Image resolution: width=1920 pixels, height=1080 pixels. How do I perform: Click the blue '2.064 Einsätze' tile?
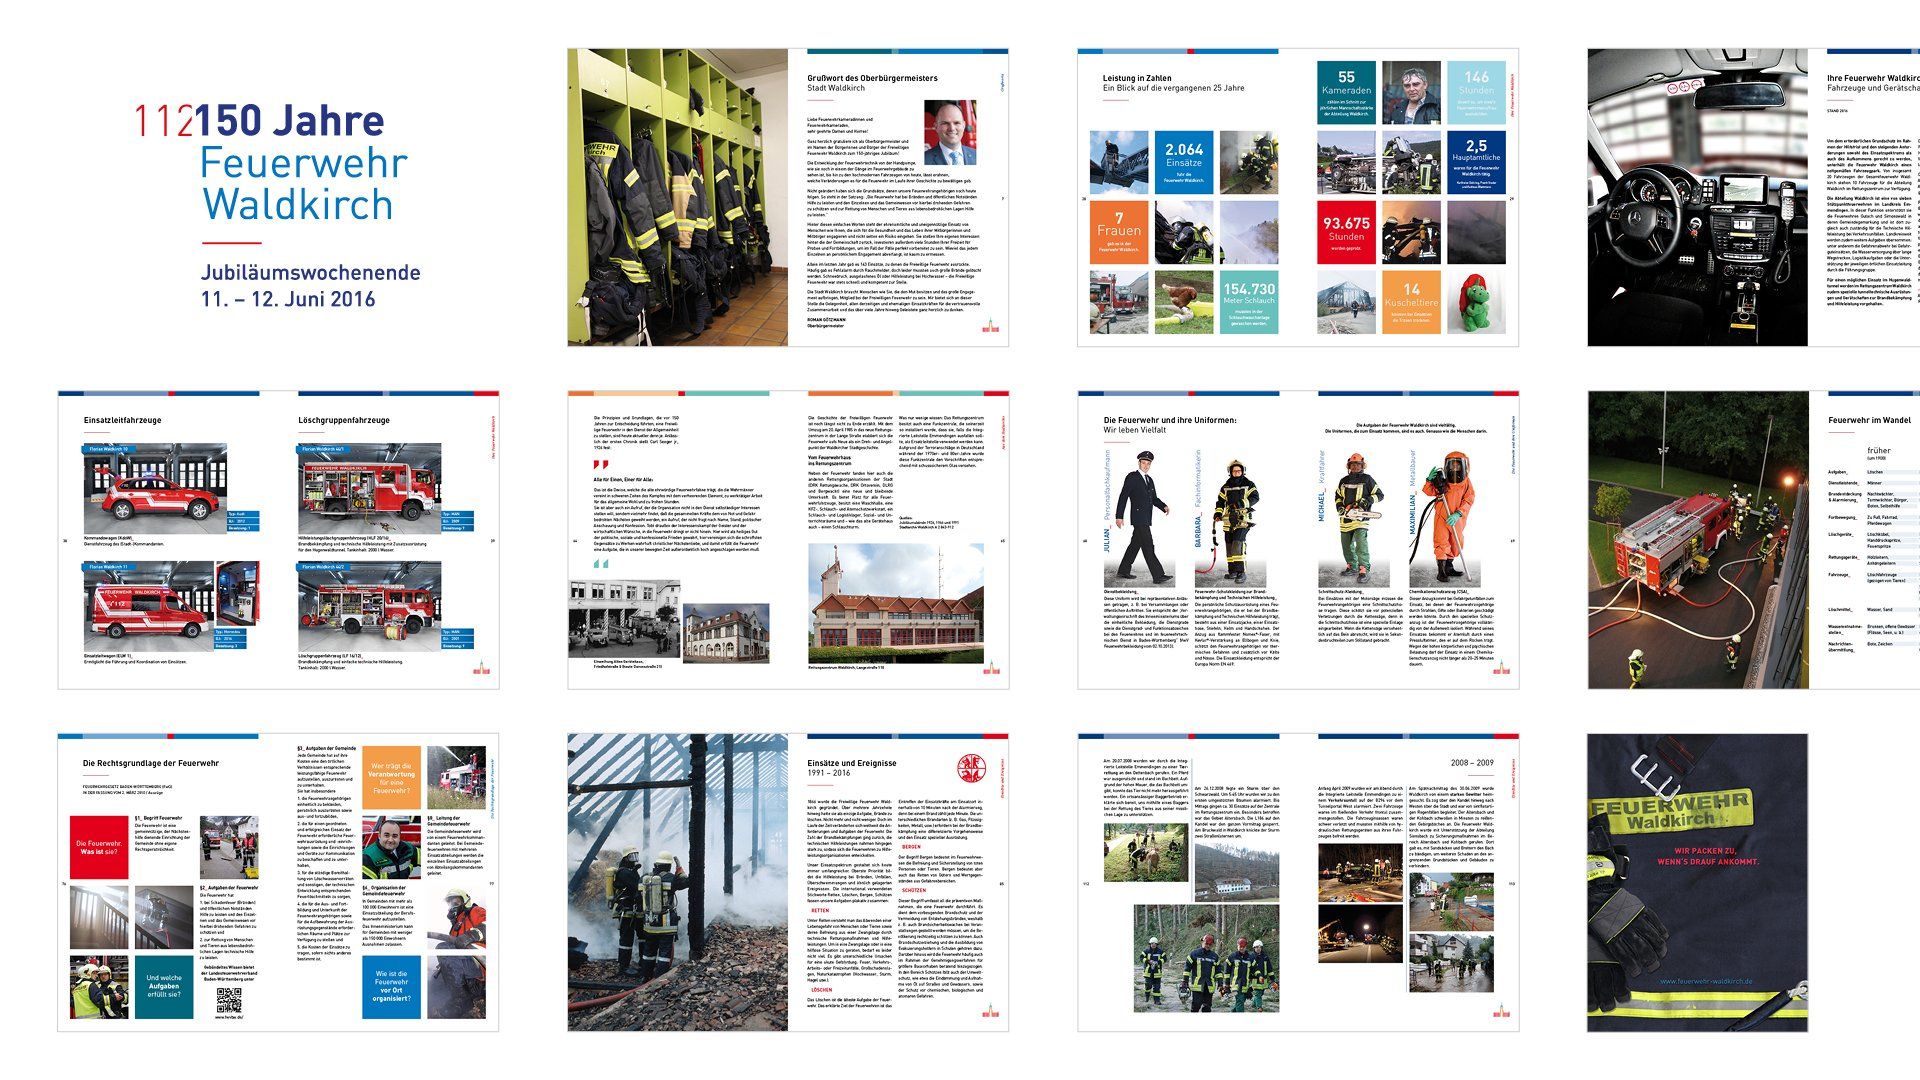click(x=1184, y=163)
